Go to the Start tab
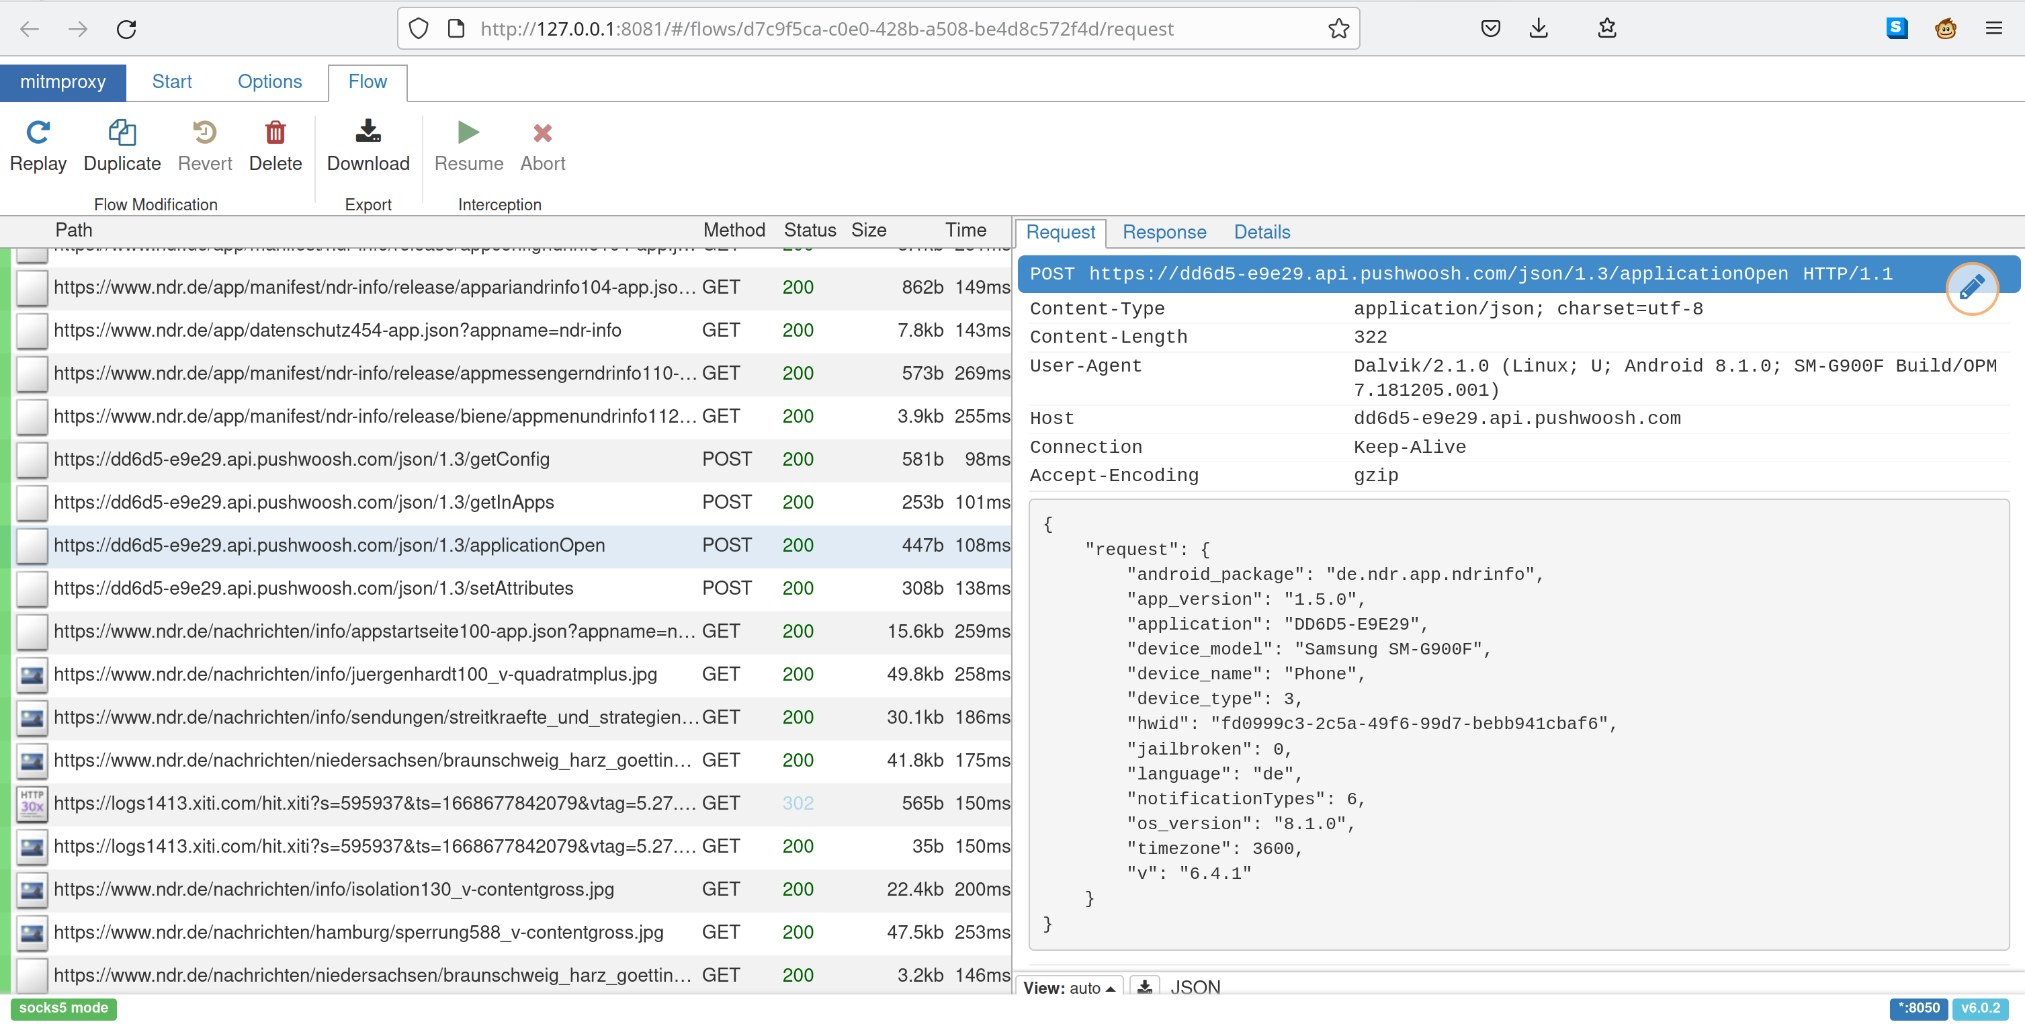The width and height of the screenshot is (2025, 1024). [x=172, y=82]
